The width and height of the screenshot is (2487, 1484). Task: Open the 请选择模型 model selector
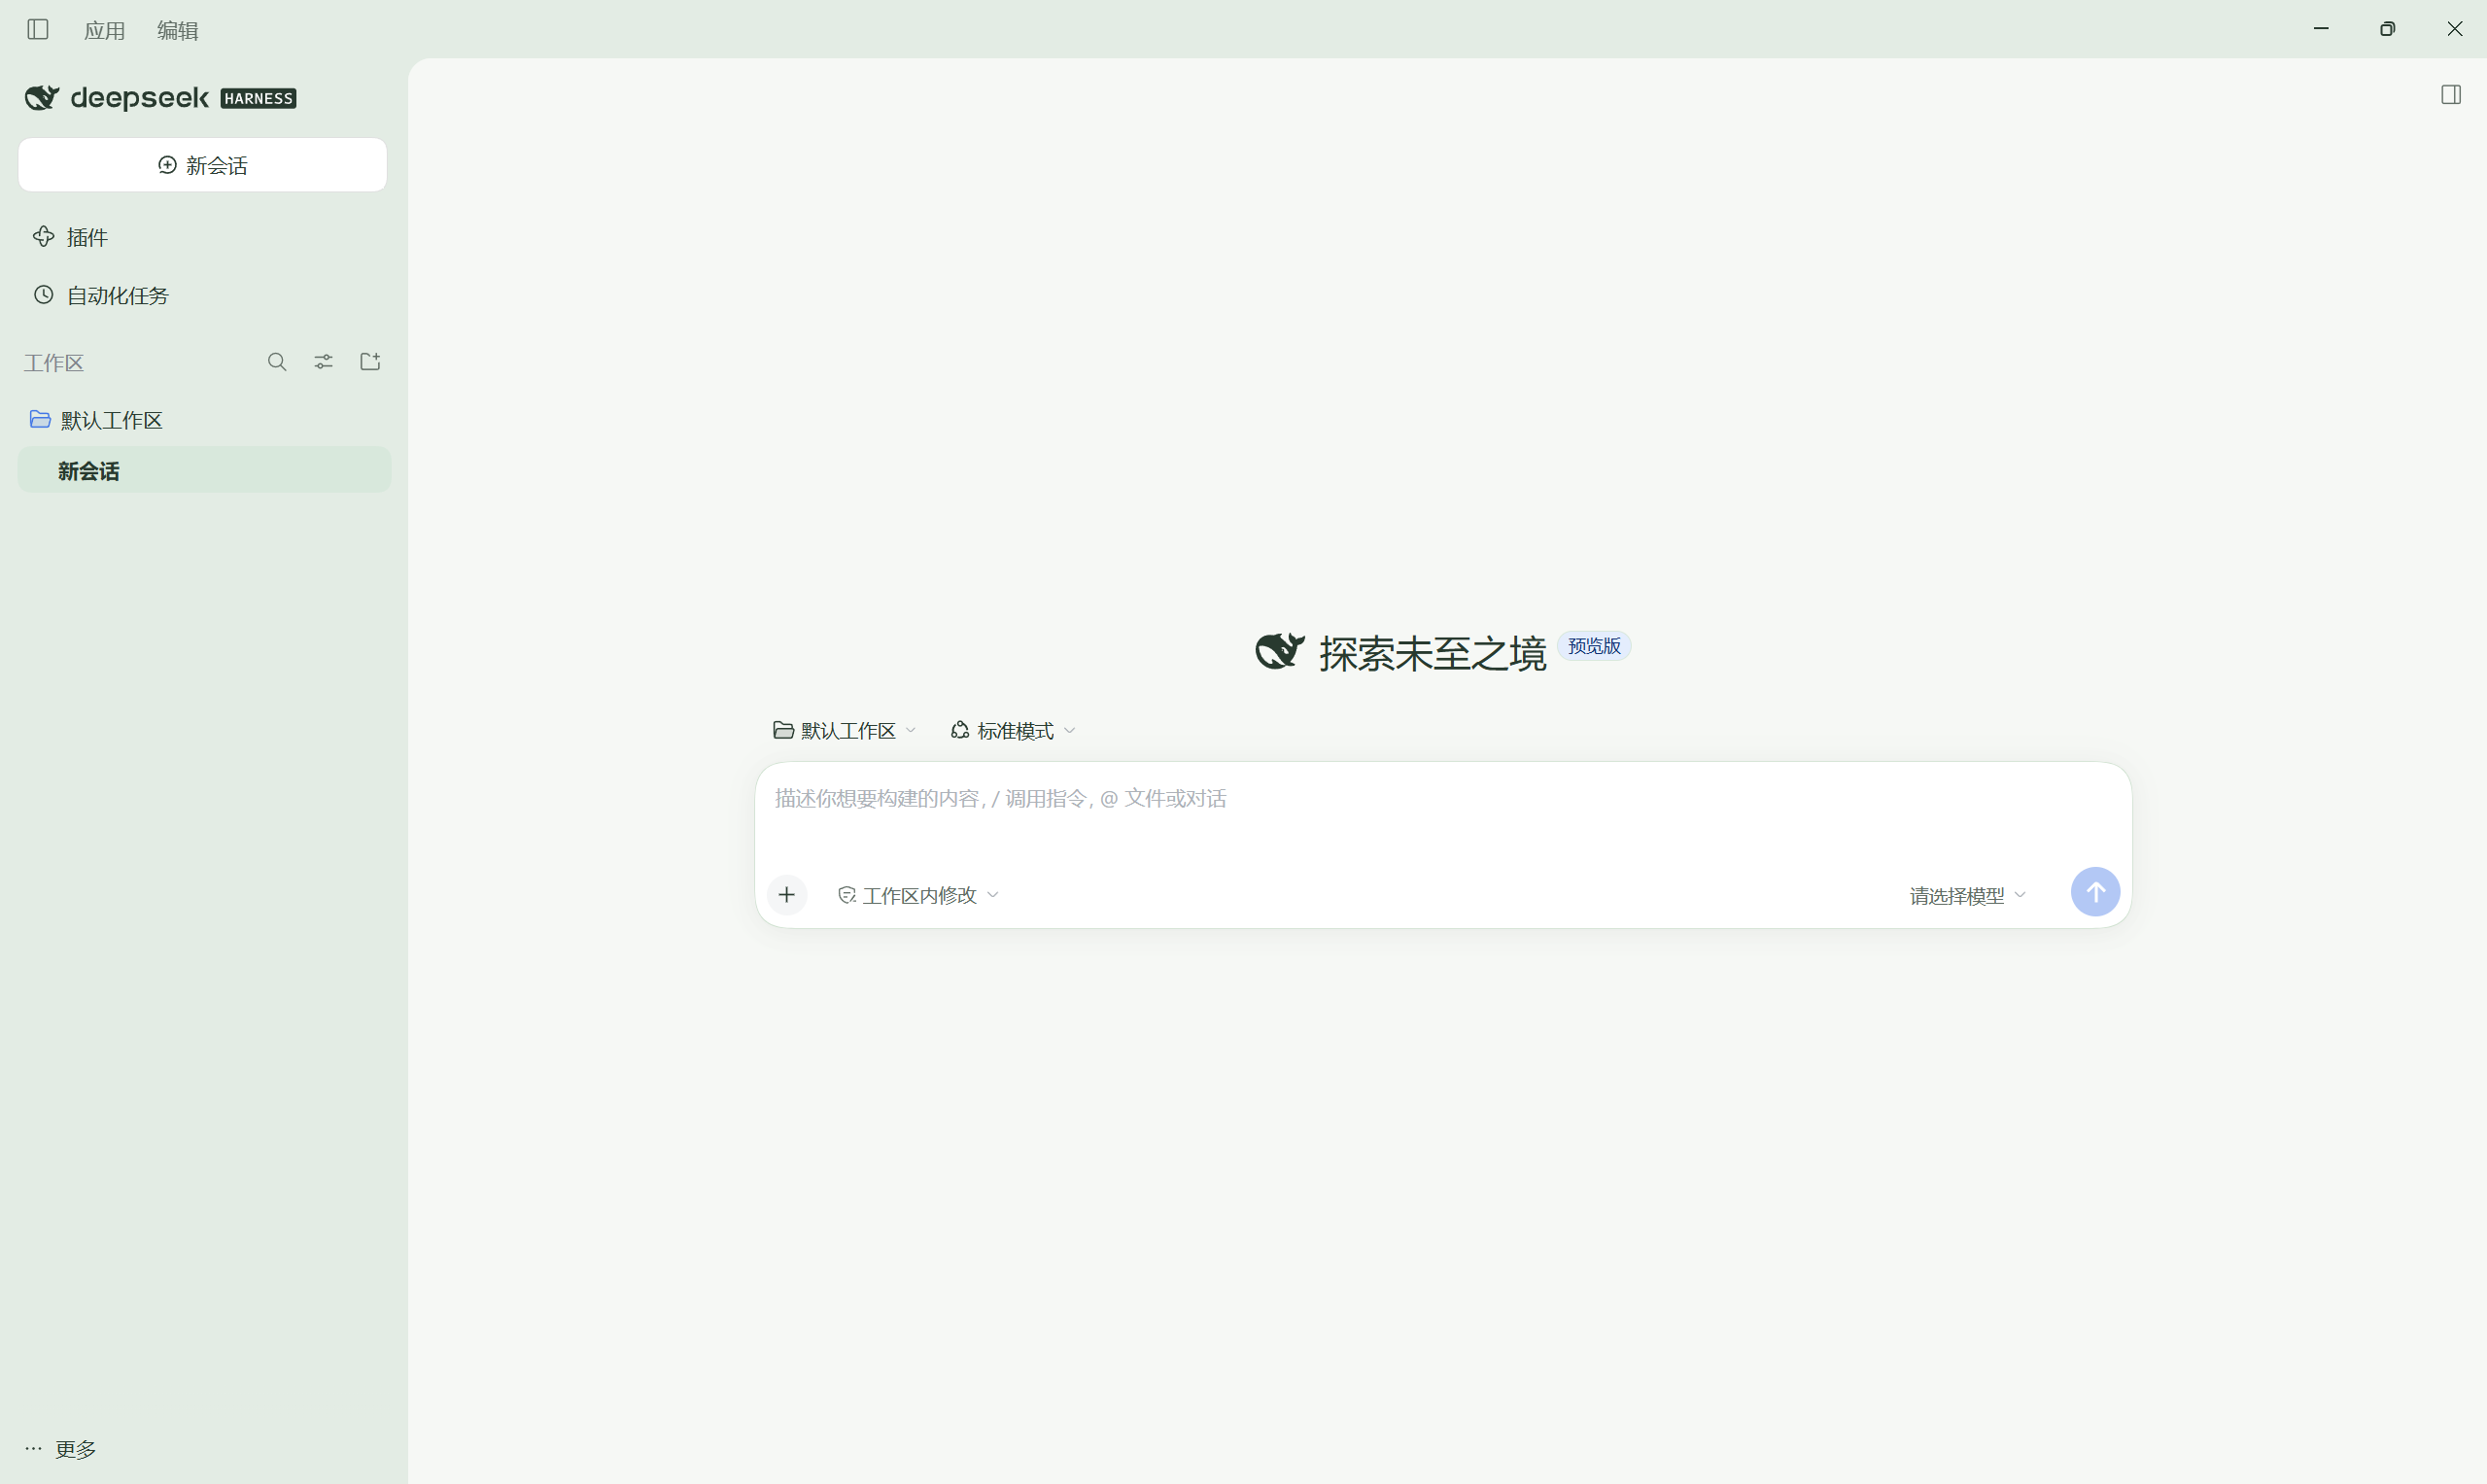[1967, 895]
